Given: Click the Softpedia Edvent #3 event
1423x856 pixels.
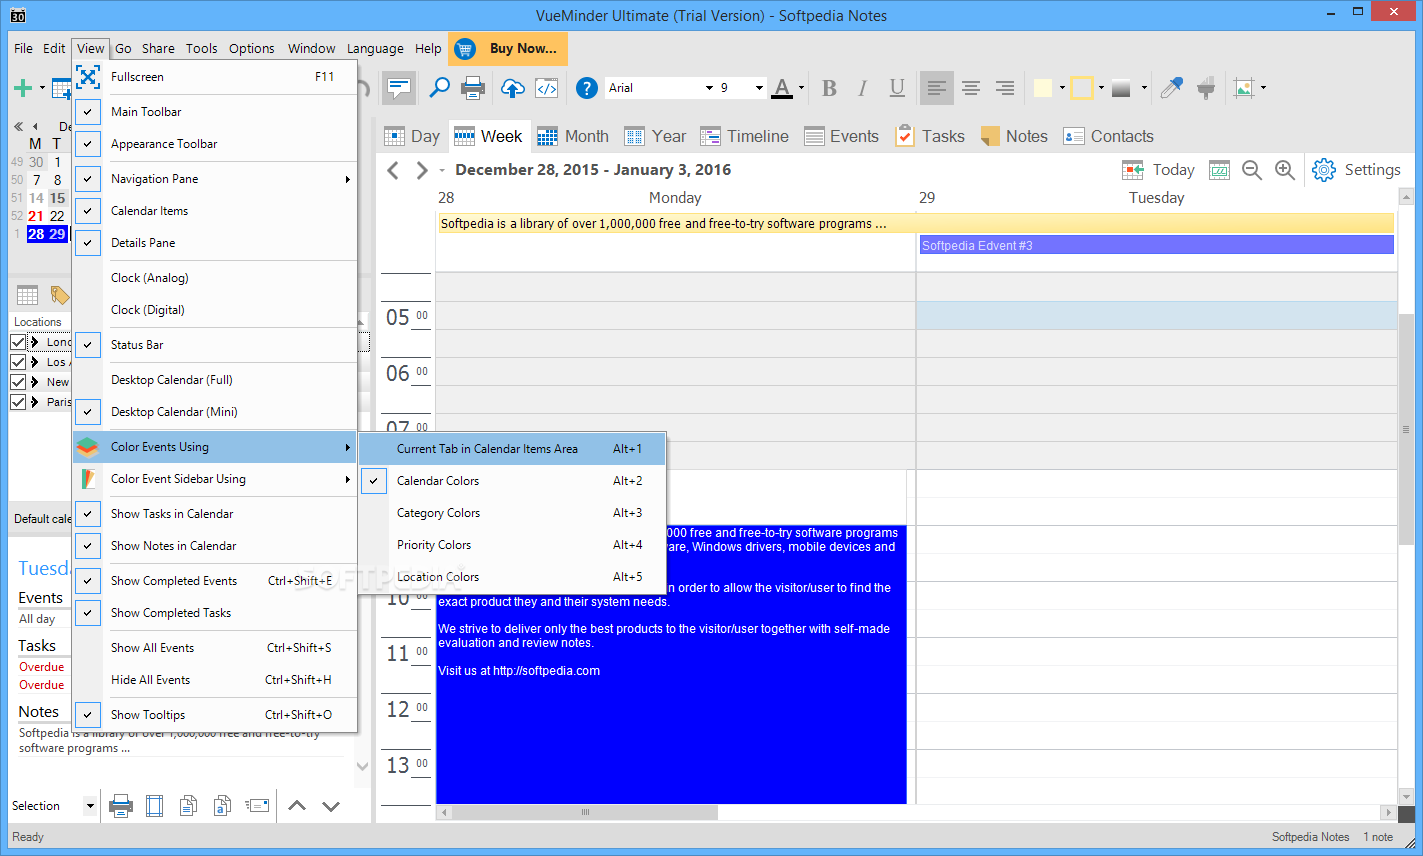Looking at the screenshot, I should point(1156,245).
